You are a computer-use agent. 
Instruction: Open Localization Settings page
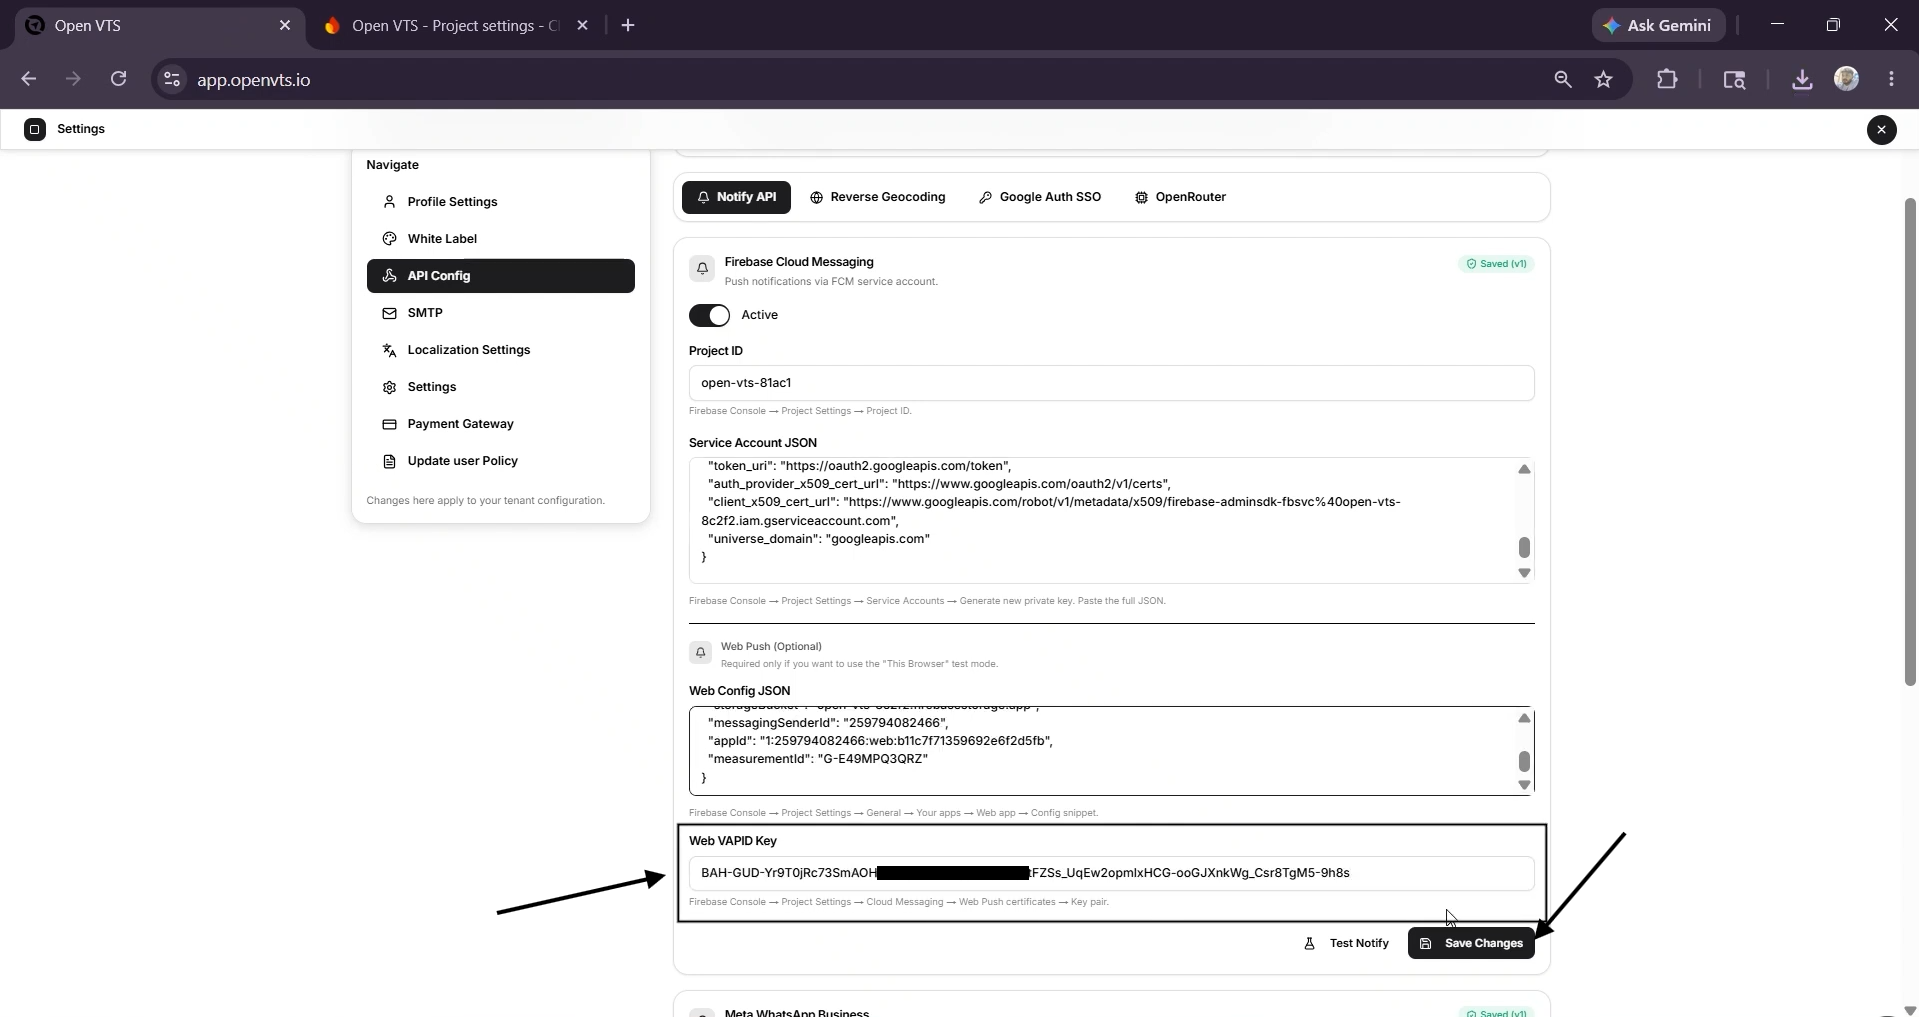pos(500,350)
